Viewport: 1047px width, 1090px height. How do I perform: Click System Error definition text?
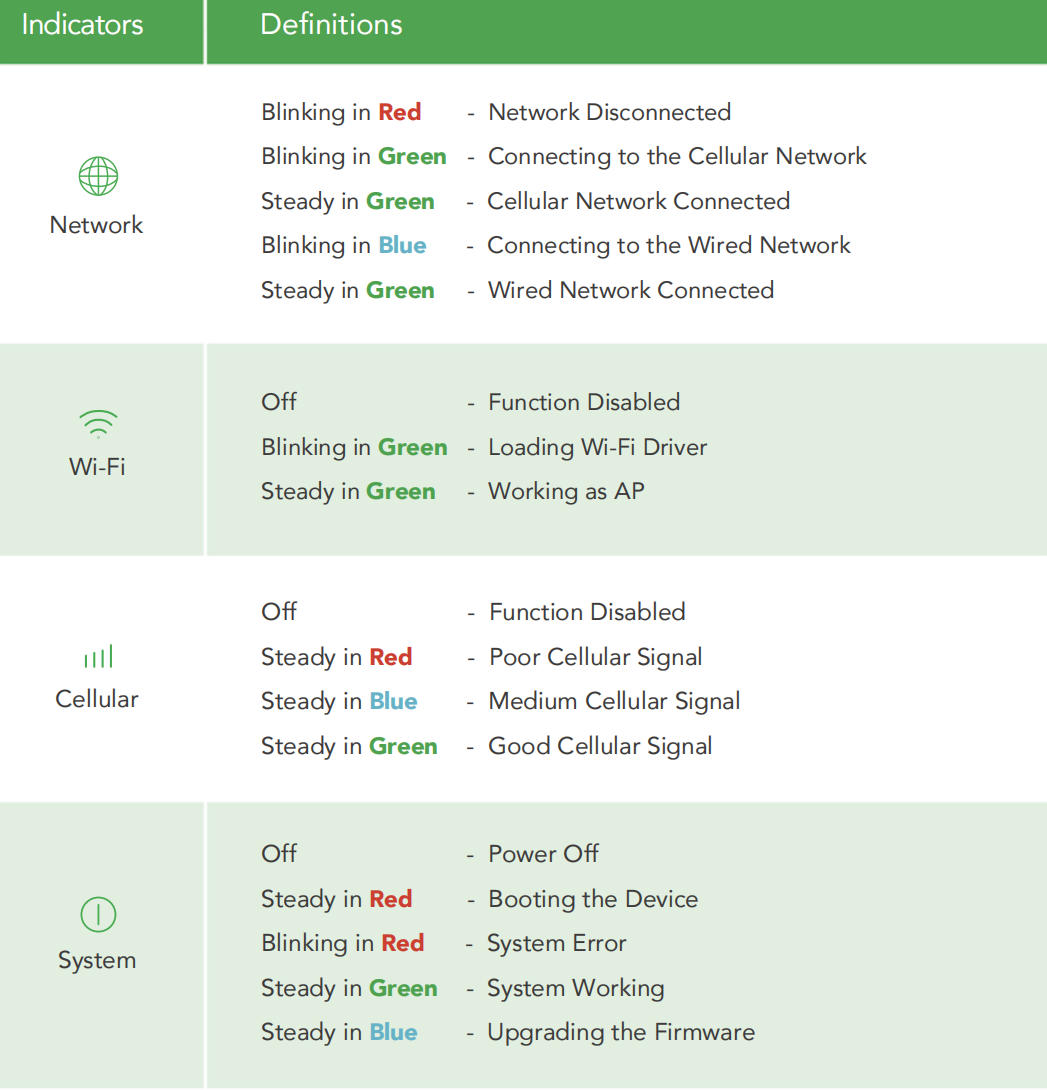click(x=556, y=943)
